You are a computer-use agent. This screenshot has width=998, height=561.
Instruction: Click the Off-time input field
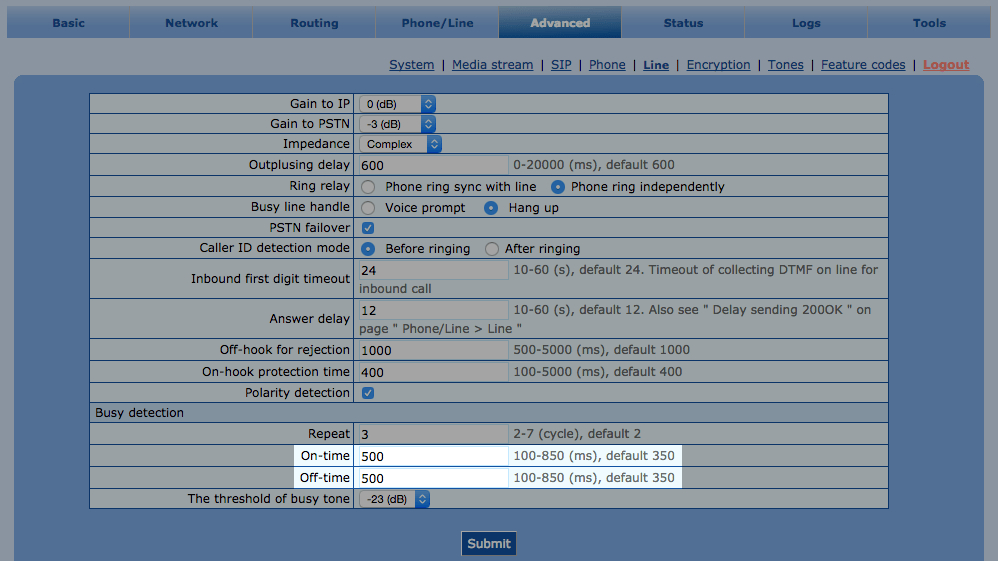pos(433,478)
